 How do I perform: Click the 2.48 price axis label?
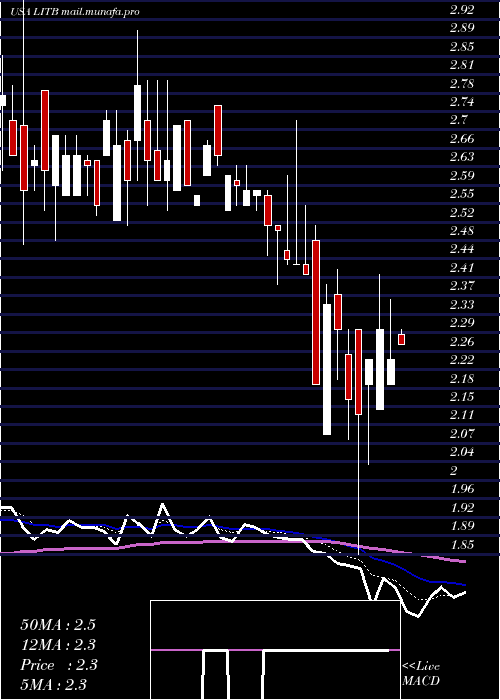(x=462, y=231)
